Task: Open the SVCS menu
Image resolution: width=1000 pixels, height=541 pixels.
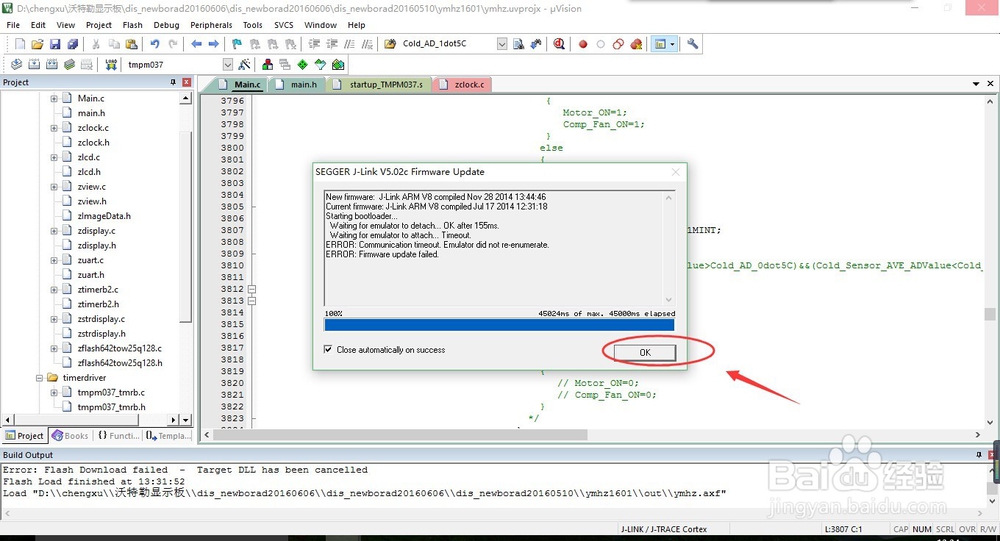Action: tap(284, 25)
